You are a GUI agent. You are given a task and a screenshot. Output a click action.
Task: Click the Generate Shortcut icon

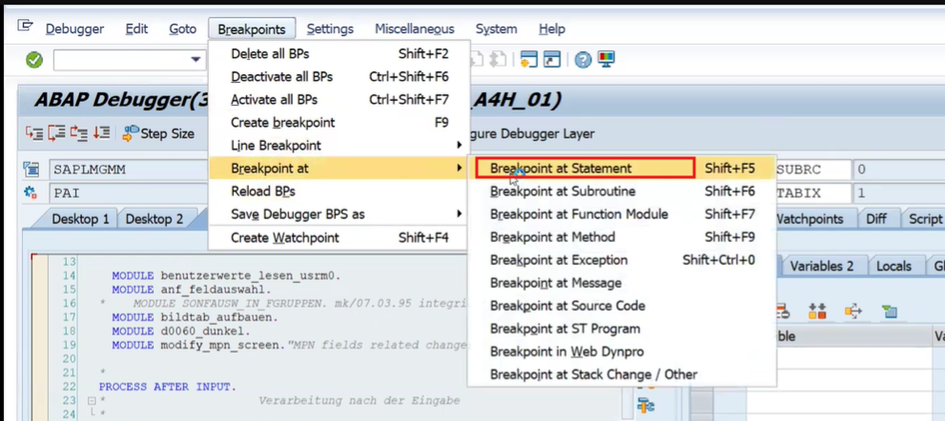point(551,59)
